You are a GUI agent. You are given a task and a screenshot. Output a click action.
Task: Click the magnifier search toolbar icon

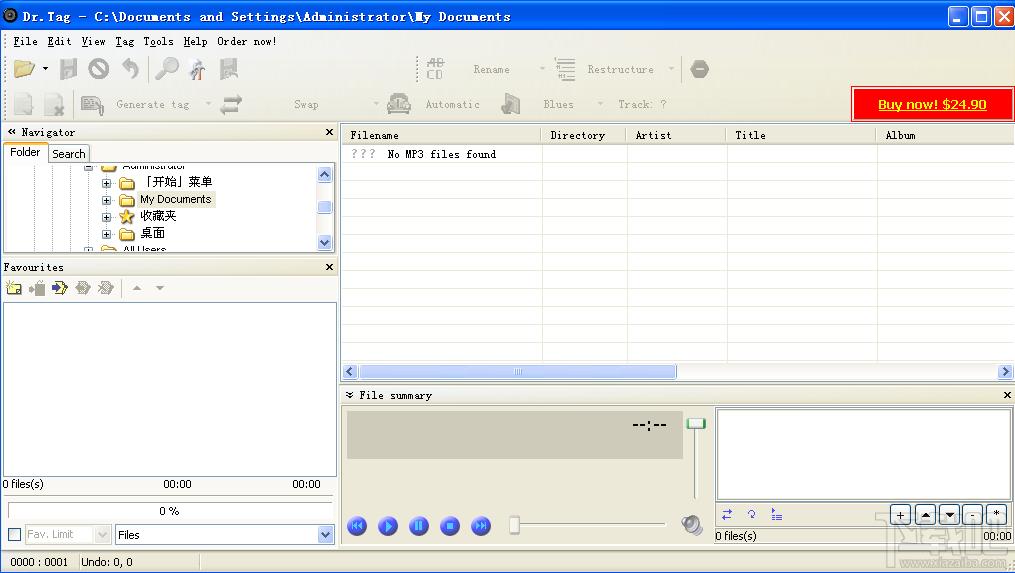pyautogui.click(x=167, y=69)
